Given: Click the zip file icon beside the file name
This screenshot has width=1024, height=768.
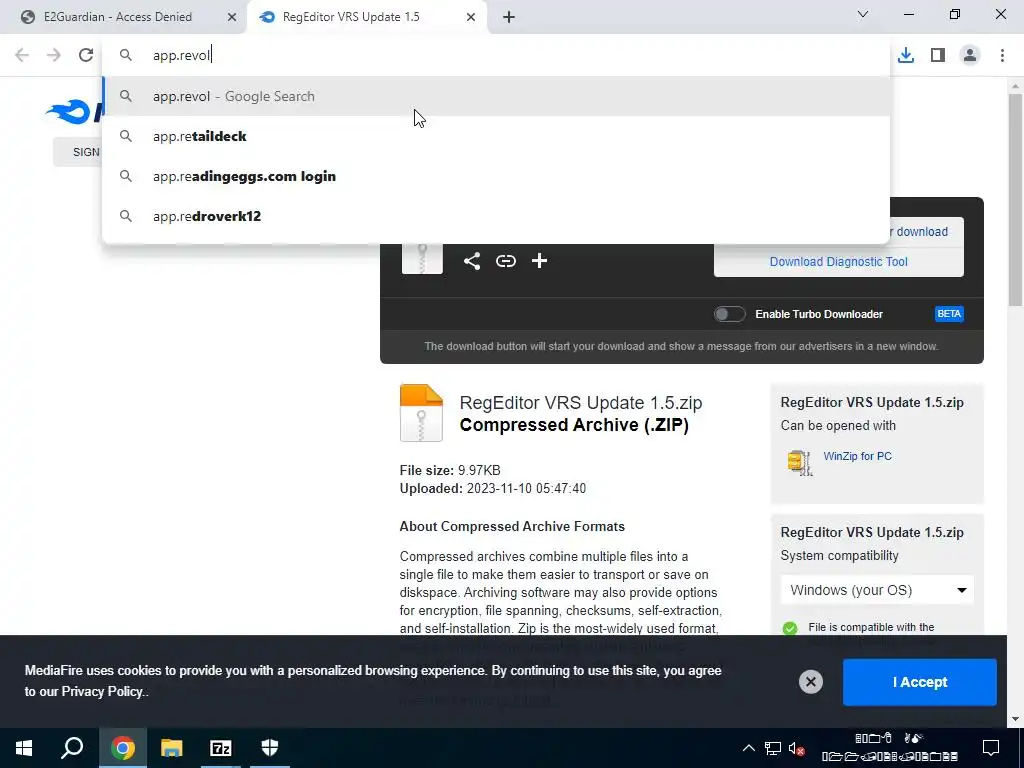Looking at the screenshot, I should coord(421,413).
